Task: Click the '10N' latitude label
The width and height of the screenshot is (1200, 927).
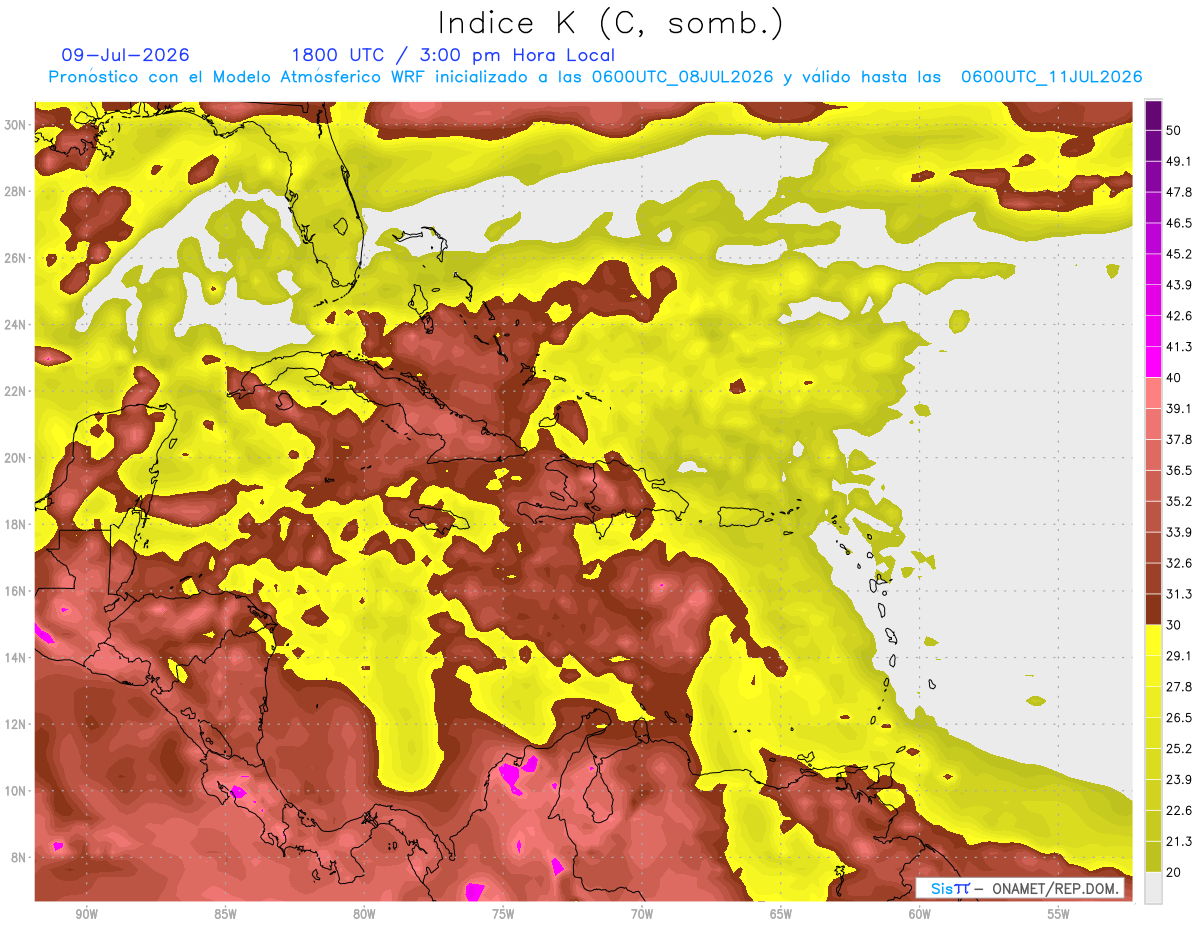Action: coord(15,791)
